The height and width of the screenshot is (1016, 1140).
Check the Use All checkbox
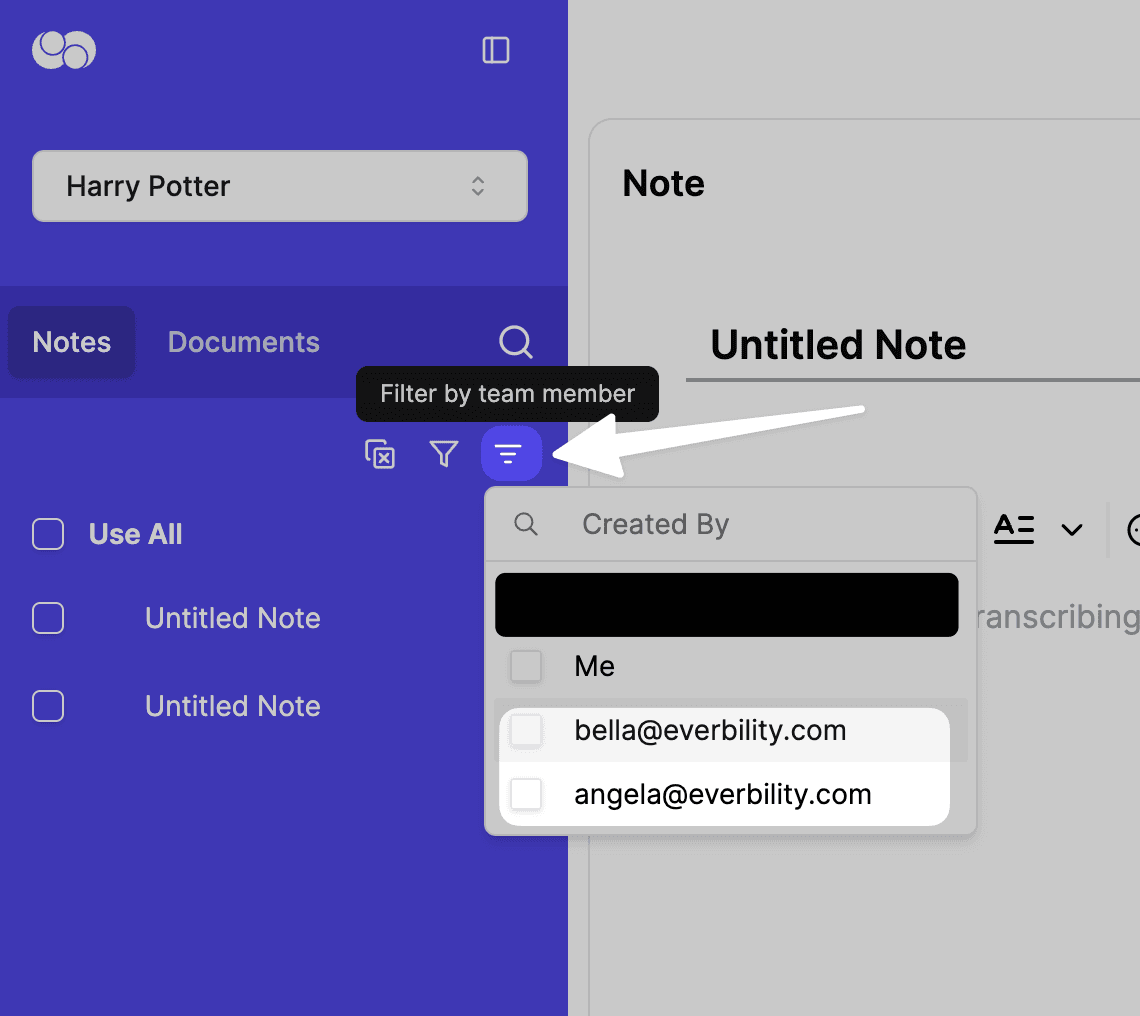coord(48,534)
